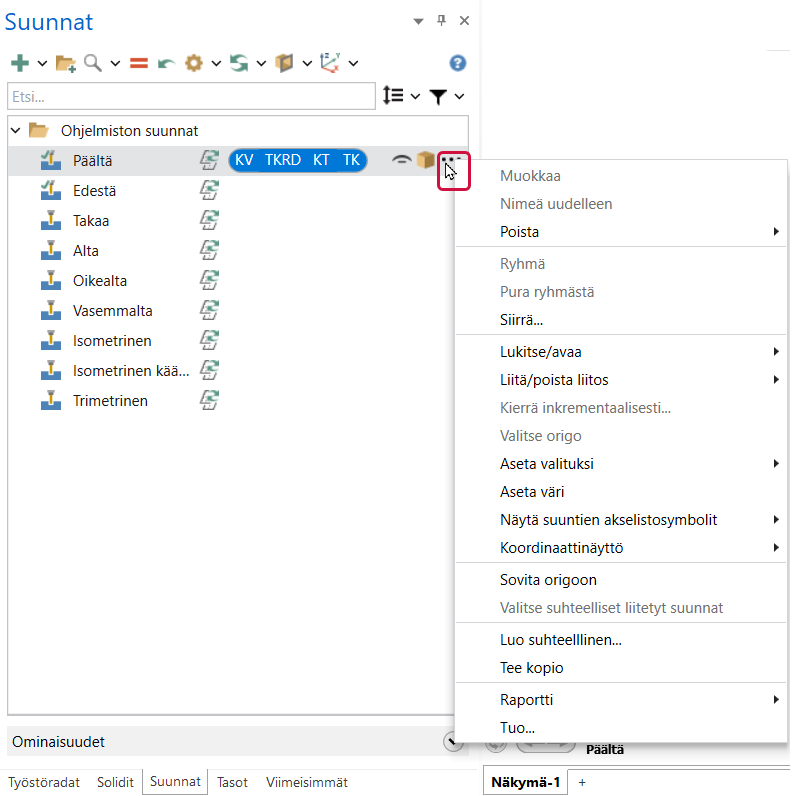Collapse the Ohjelmiston suunnat tree folder
This screenshot has height=796, width=792.
click(x=17, y=131)
